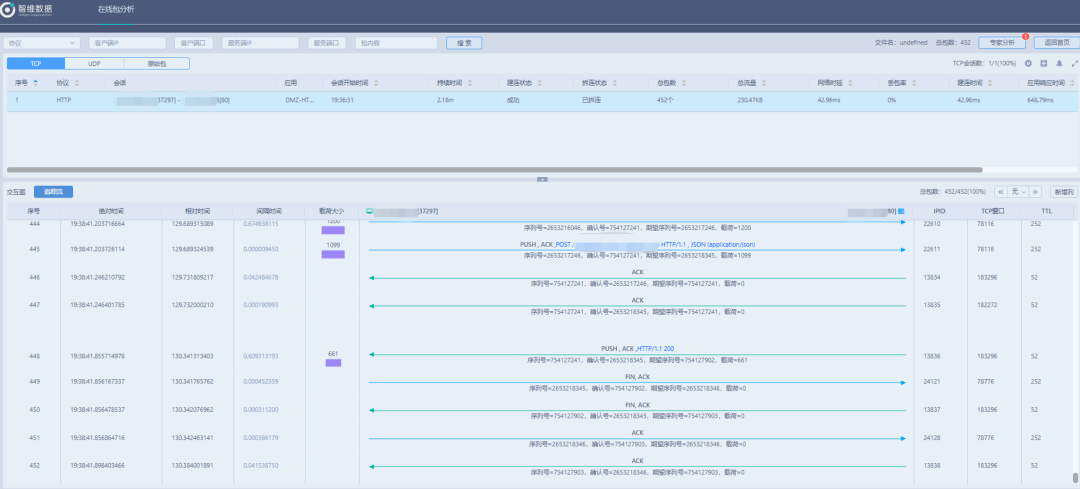The width and height of the screenshot is (1080, 489).
Task: Select the HTTP session row 1
Action: point(540,100)
